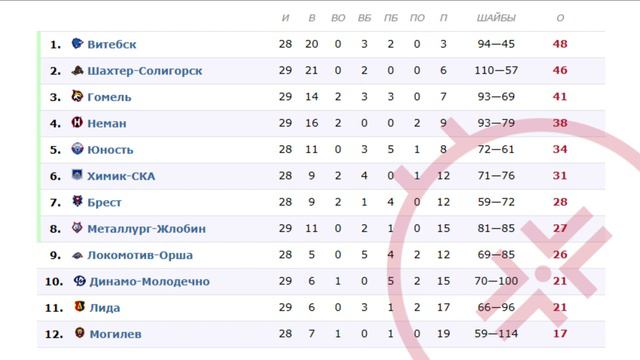Open the Металлург-Жлобин team link
The width and height of the screenshot is (640, 360).
147,229
